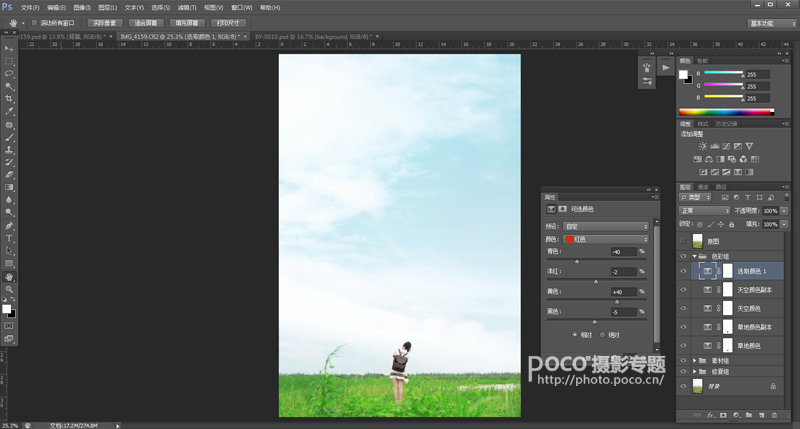Select the Zoom tool in the toolbox

[9, 289]
